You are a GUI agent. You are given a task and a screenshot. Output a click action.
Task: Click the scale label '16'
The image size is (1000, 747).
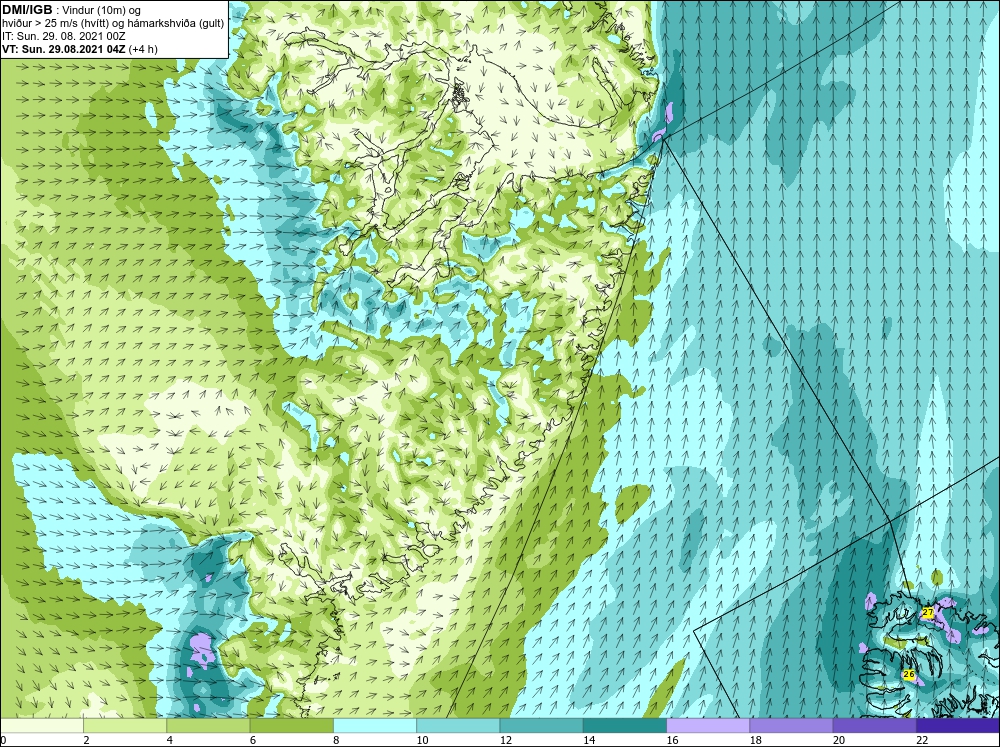tap(672, 740)
